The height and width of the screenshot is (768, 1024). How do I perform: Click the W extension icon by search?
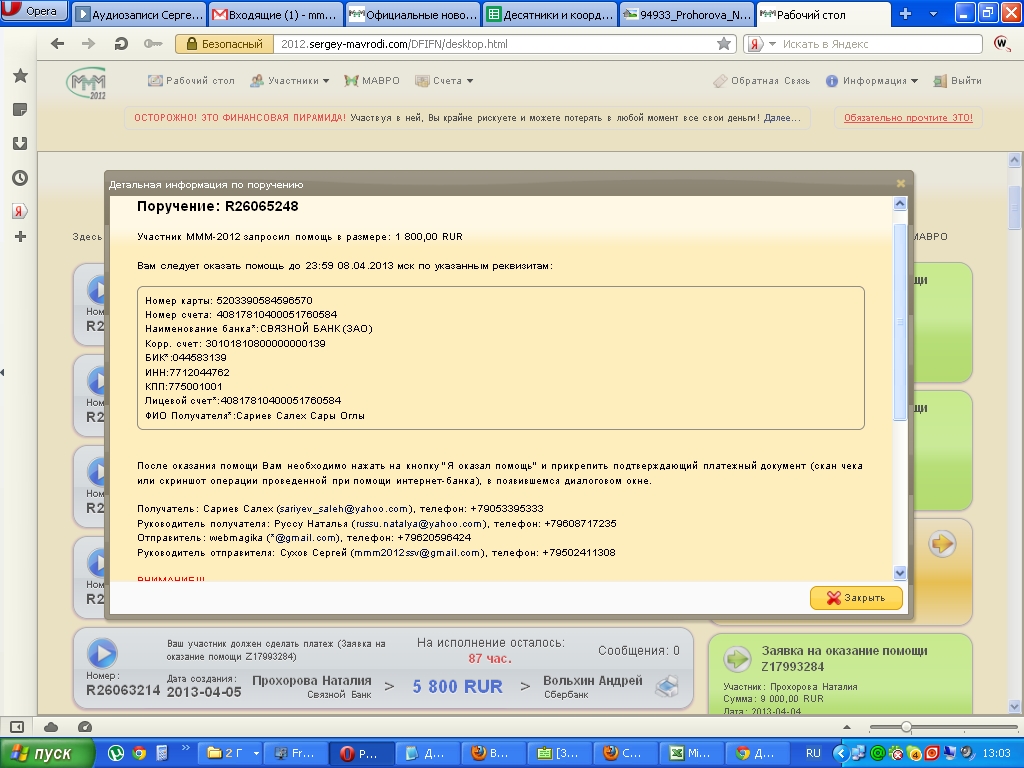click(x=1002, y=44)
